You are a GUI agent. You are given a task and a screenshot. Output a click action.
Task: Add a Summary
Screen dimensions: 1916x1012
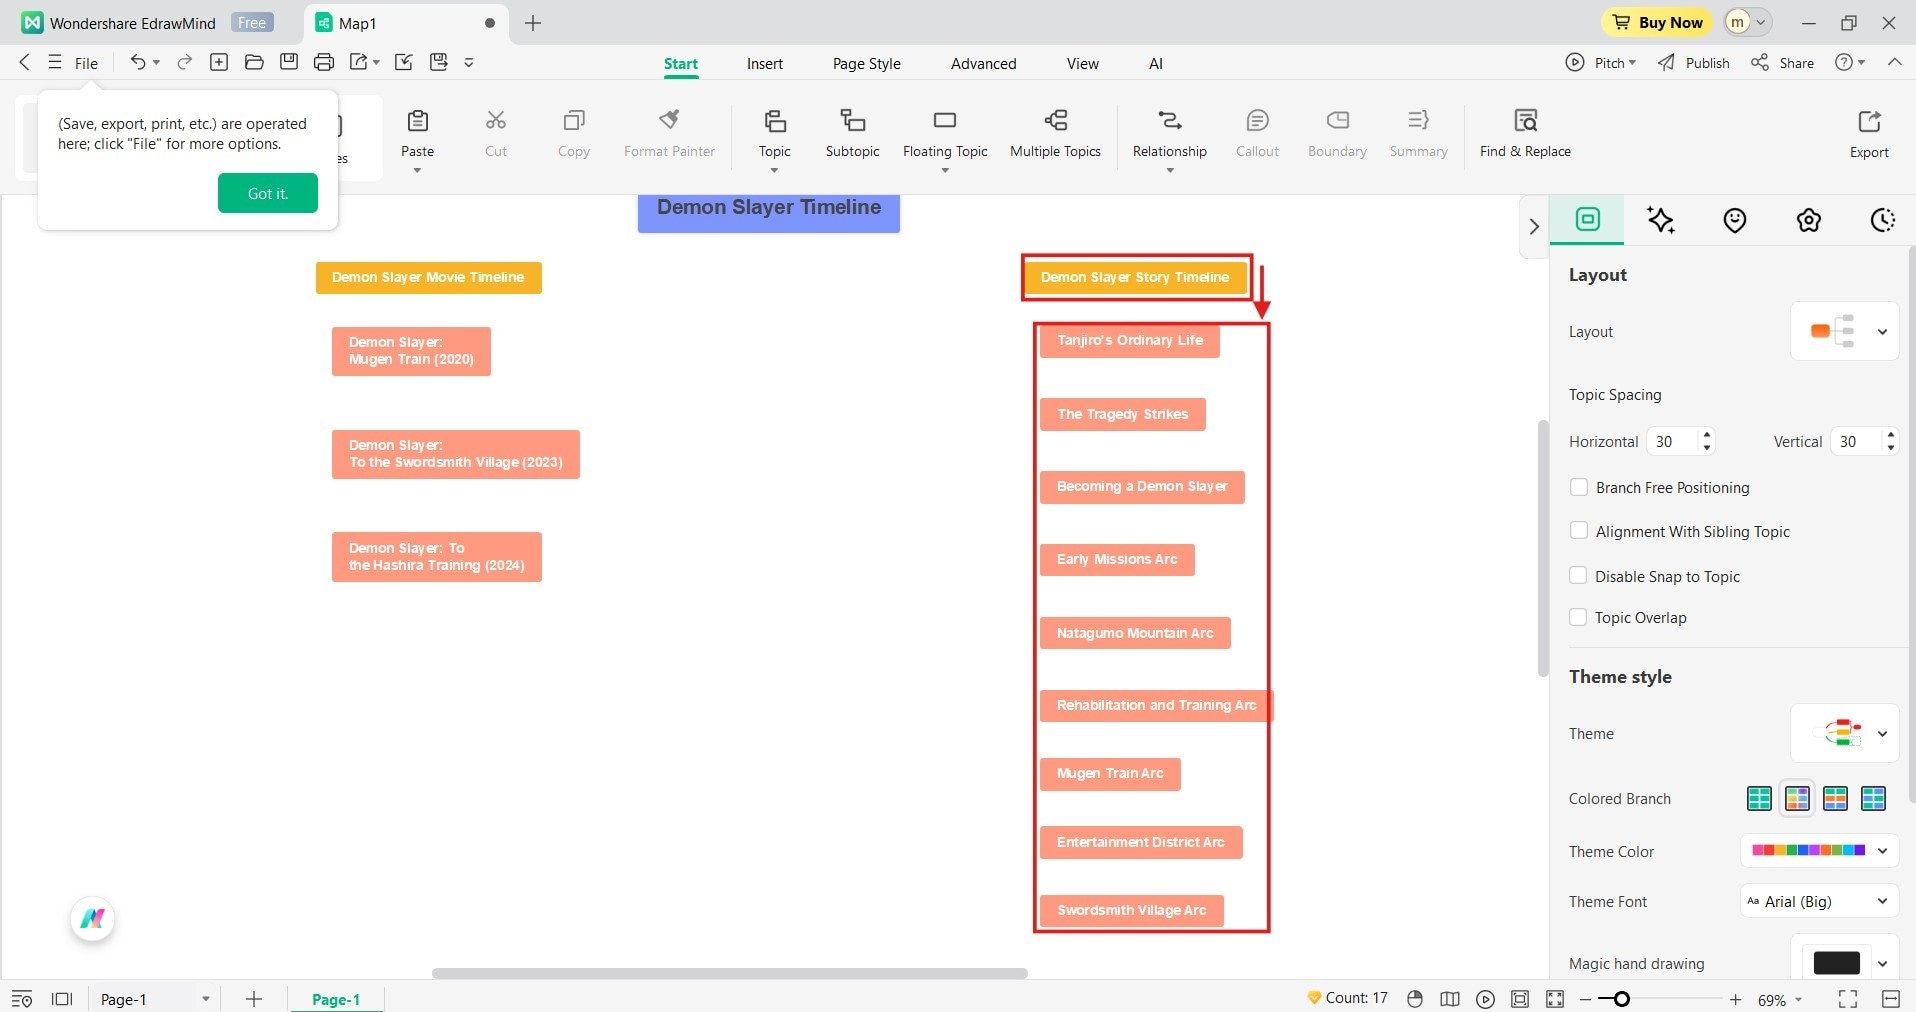[x=1418, y=133]
